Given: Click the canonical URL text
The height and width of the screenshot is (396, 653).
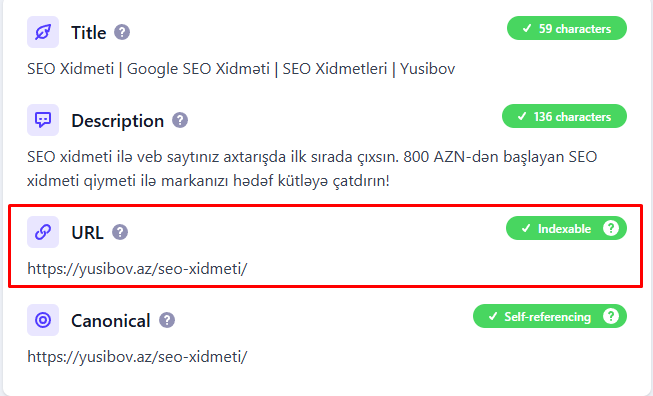Looking at the screenshot, I should [x=137, y=357].
